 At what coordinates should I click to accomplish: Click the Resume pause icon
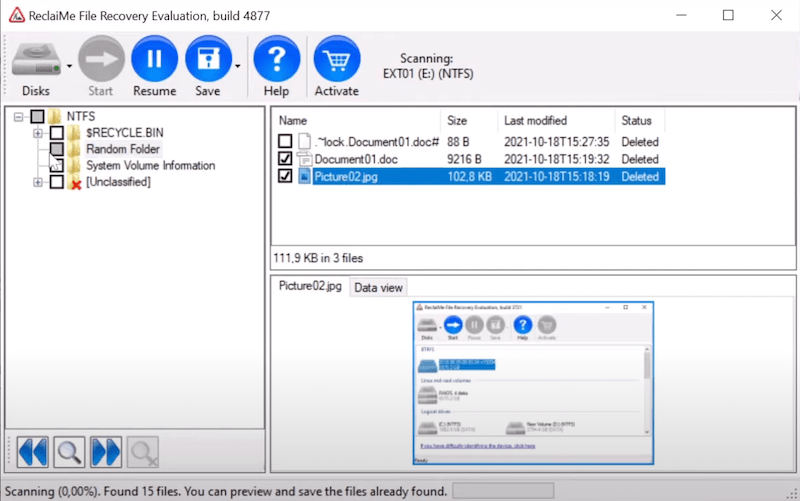pyautogui.click(x=155, y=59)
